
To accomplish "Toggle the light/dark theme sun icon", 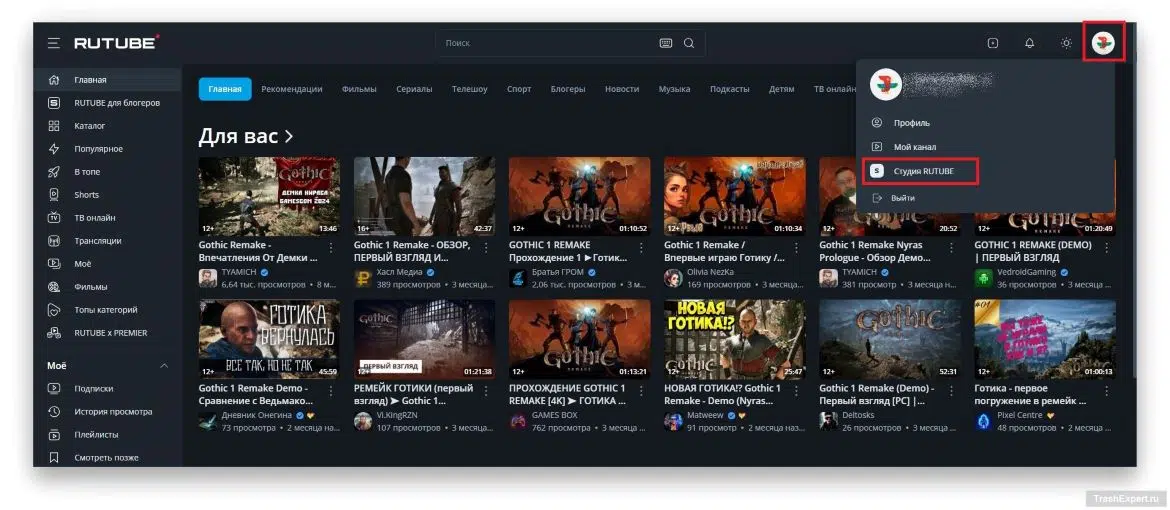I will click(x=1066, y=43).
